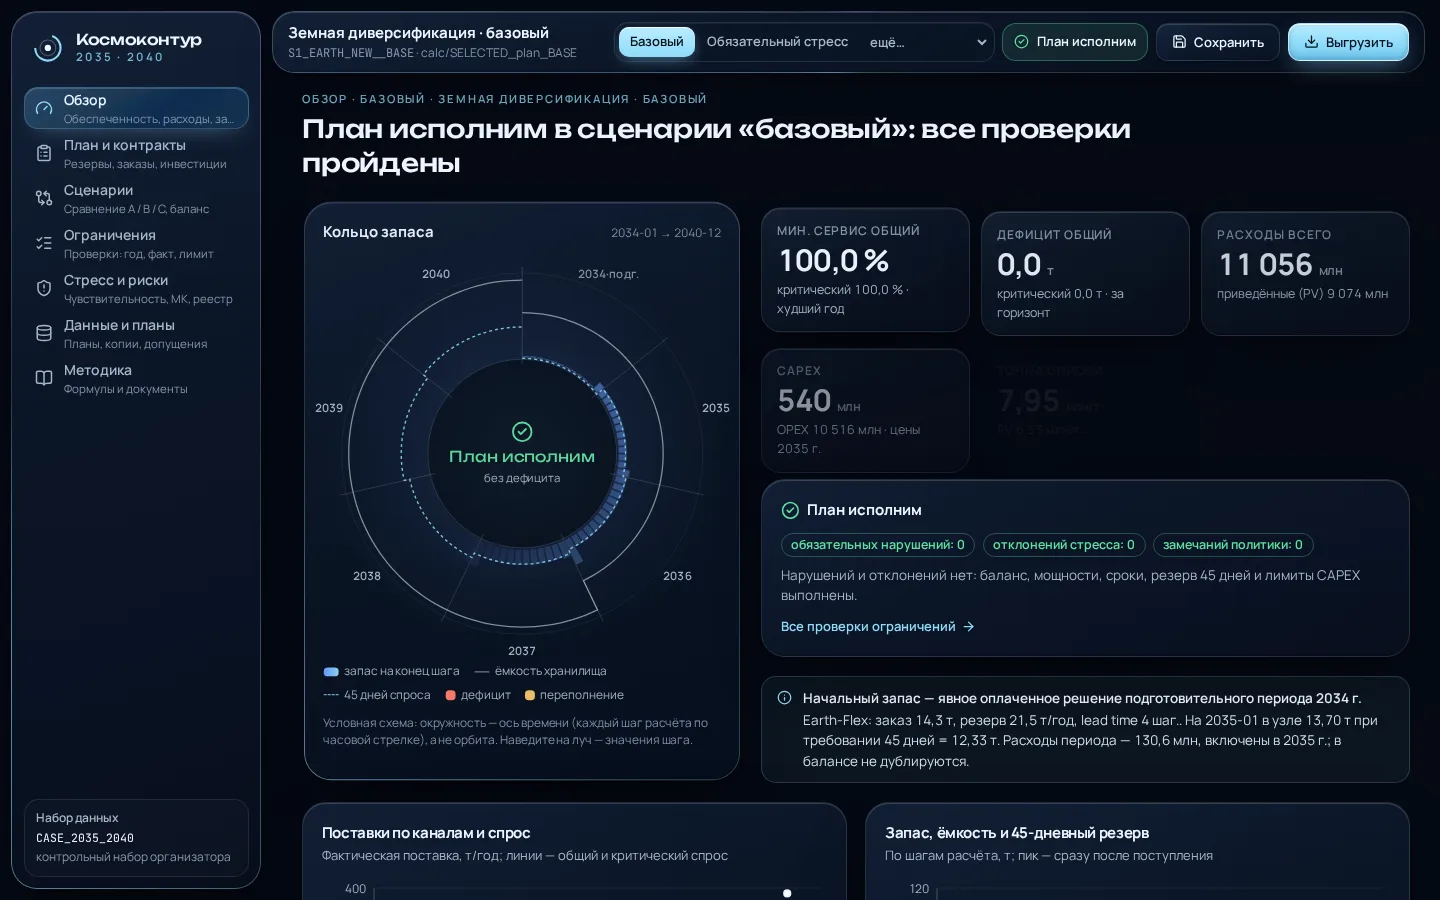Click the Методика book icon
Image resolution: width=1440 pixels, height=900 pixels.
(x=44, y=378)
